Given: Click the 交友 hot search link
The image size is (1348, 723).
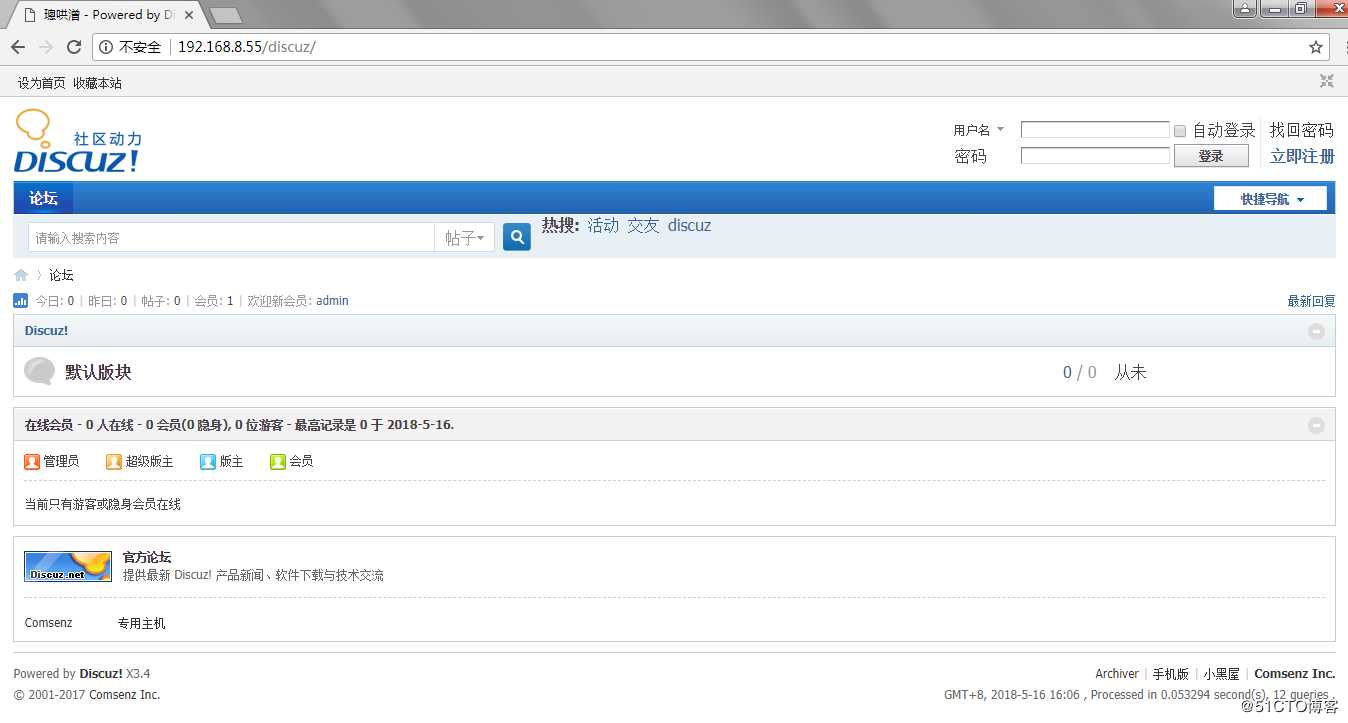Looking at the screenshot, I should pyautogui.click(x=643, y=226).
